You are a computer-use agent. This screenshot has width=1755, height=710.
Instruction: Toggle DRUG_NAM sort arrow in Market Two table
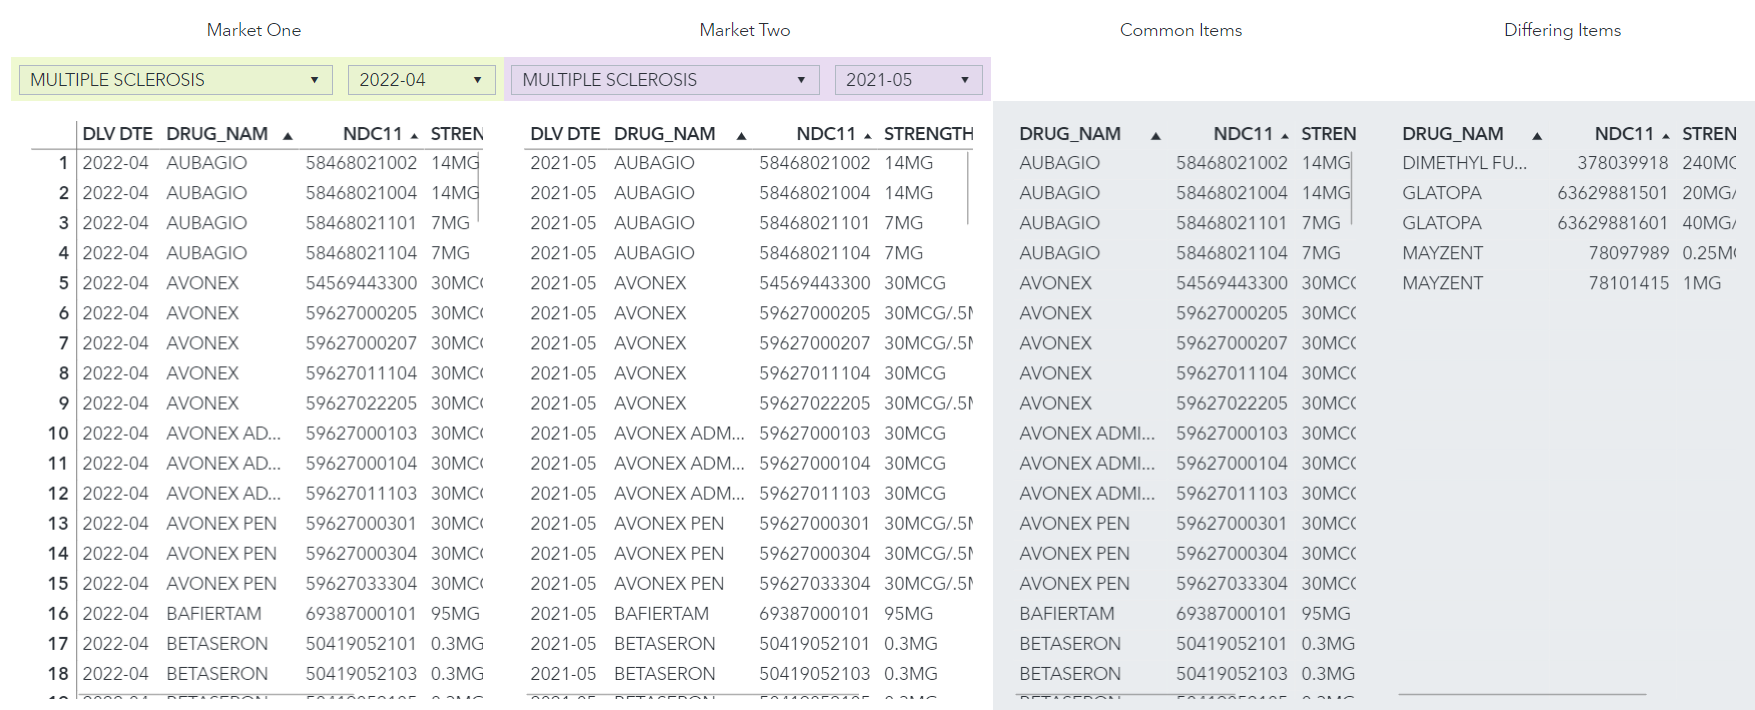[x=741, y=135]
